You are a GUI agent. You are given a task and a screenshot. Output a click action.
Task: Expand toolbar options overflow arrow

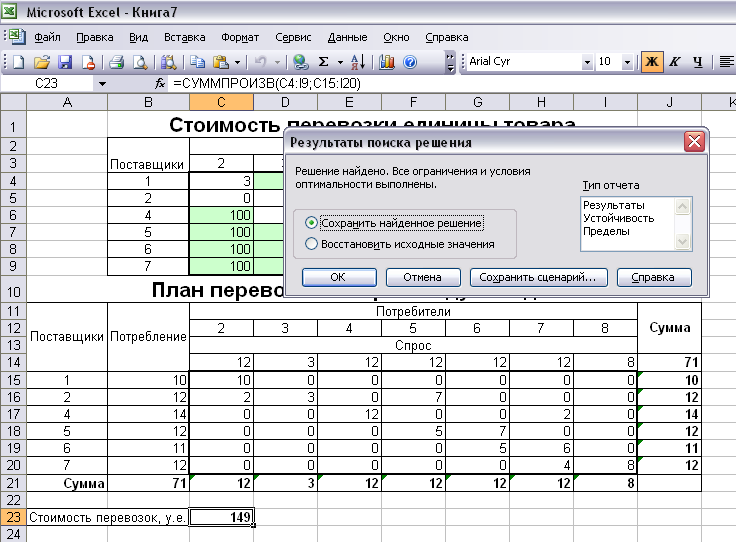[450, 62]
